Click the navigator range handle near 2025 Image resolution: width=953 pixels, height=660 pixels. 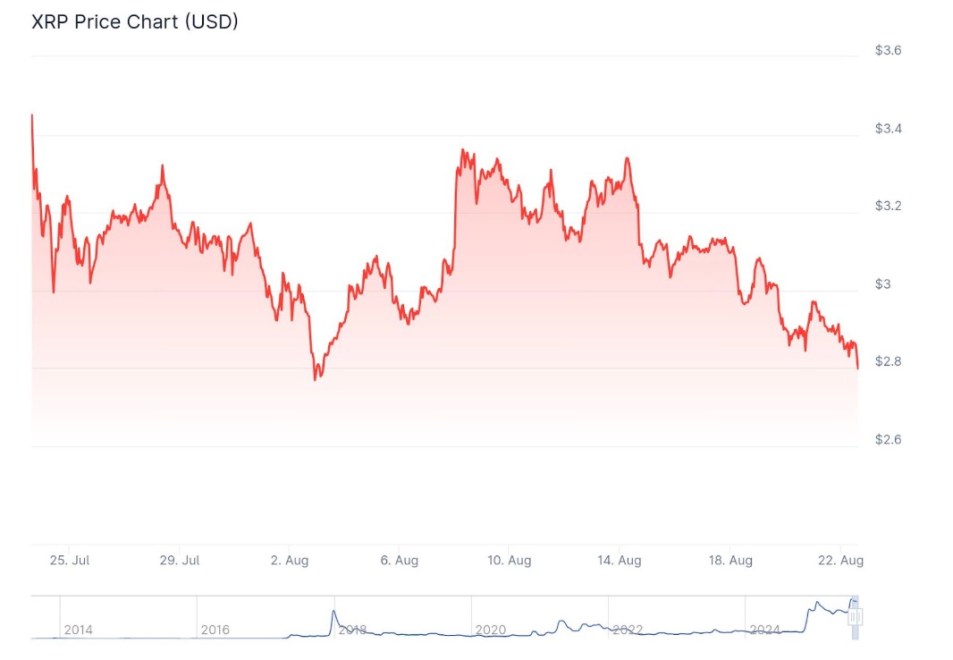[855, 618]
